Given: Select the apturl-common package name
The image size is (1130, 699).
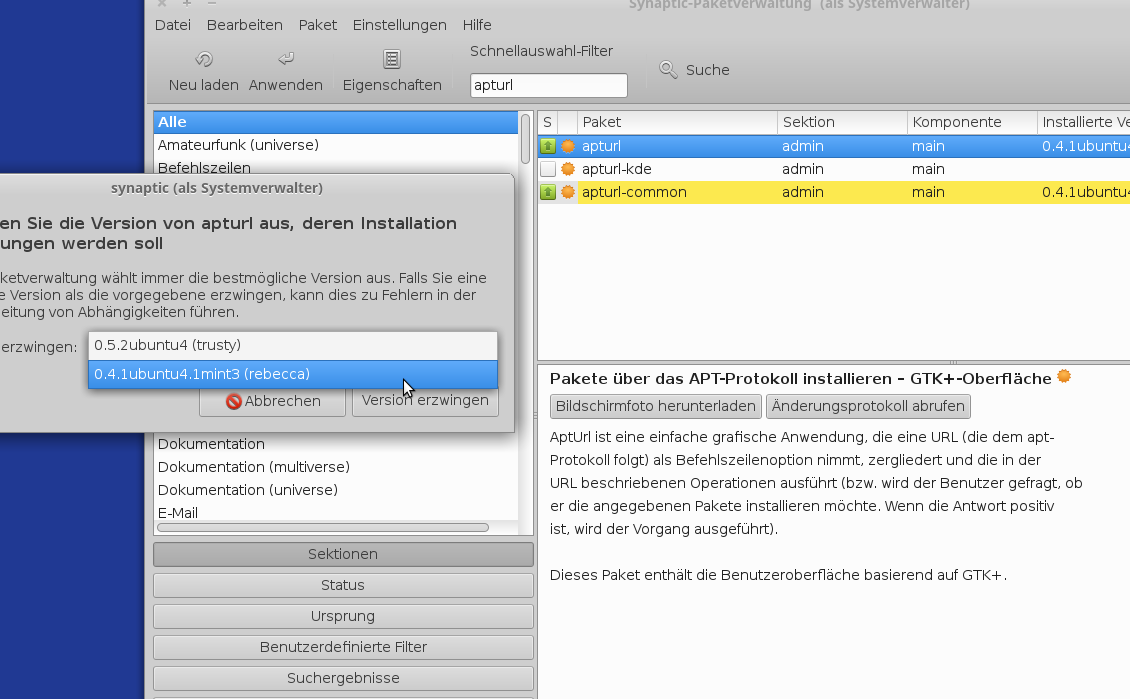Looking at the screenshot, I should coord(635,192).
